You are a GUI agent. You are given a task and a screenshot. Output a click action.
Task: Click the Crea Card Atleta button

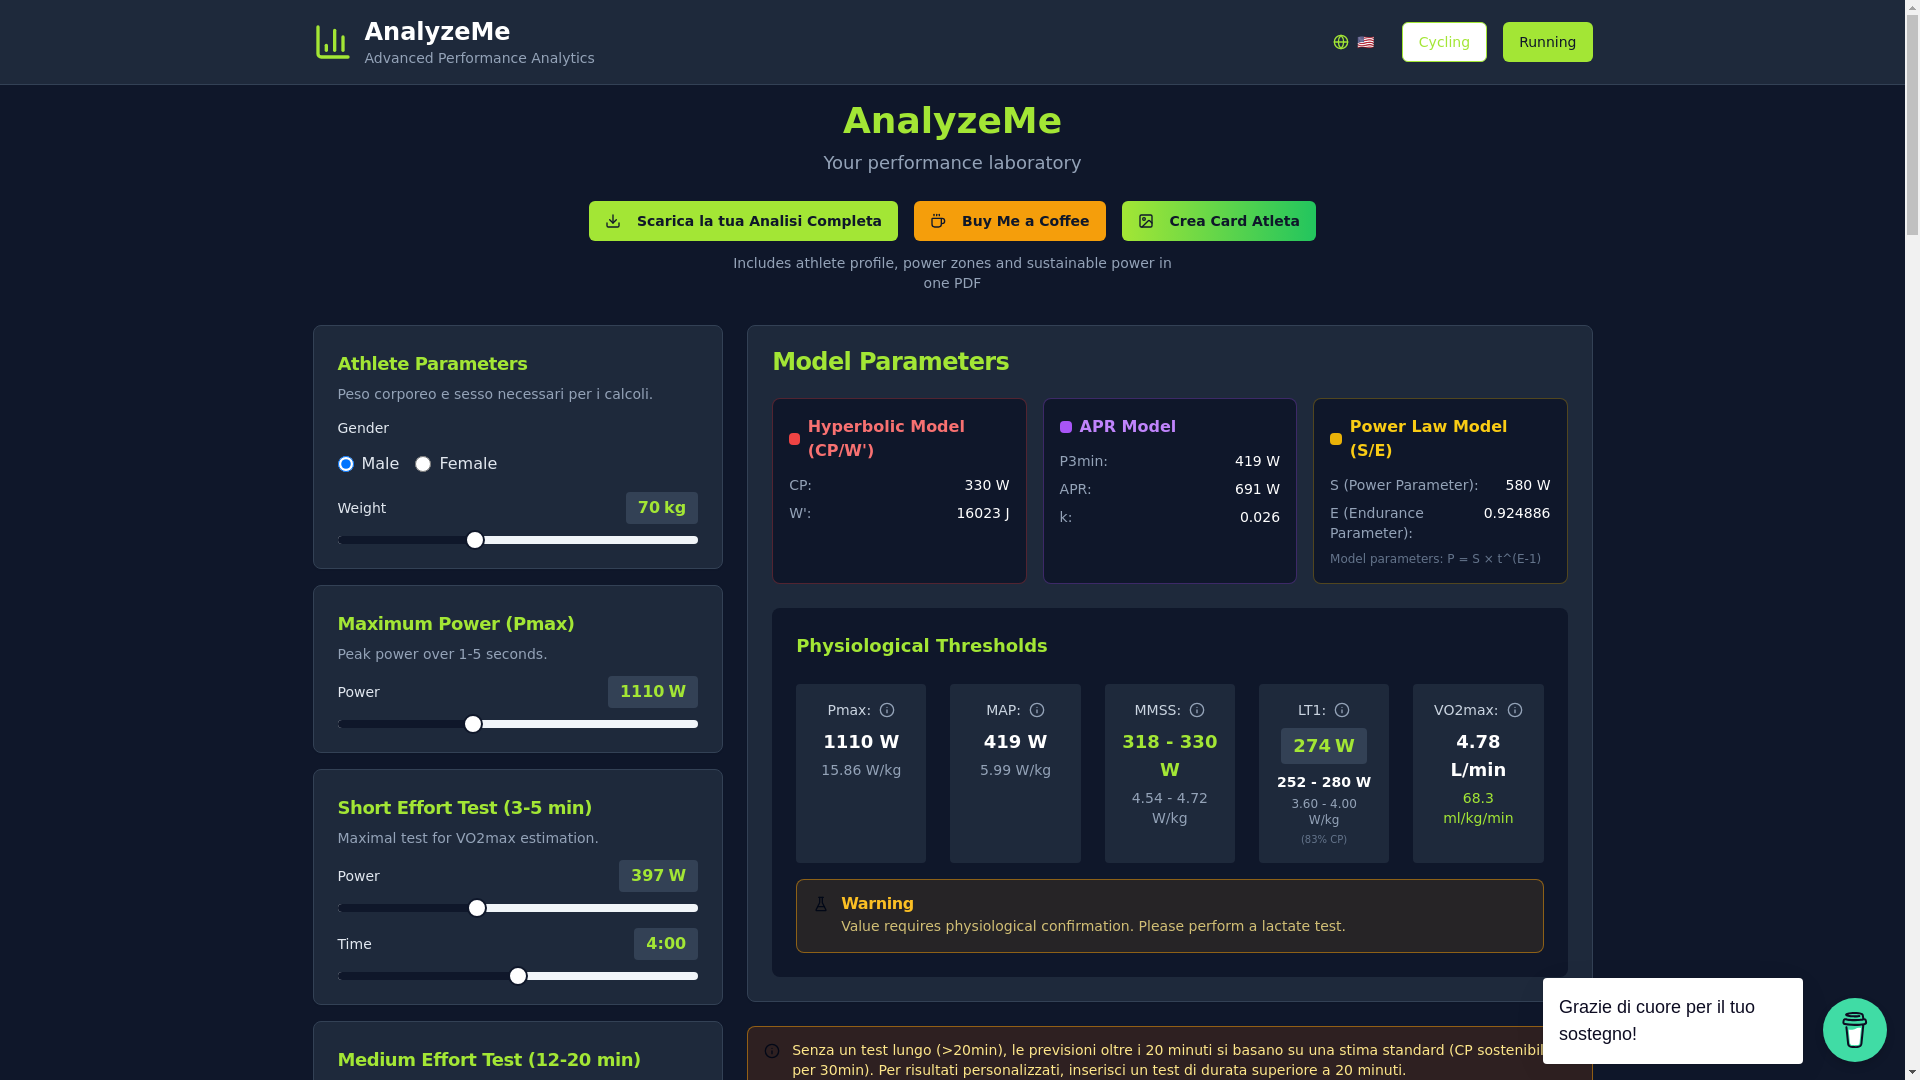click(x=1218, y=221)
